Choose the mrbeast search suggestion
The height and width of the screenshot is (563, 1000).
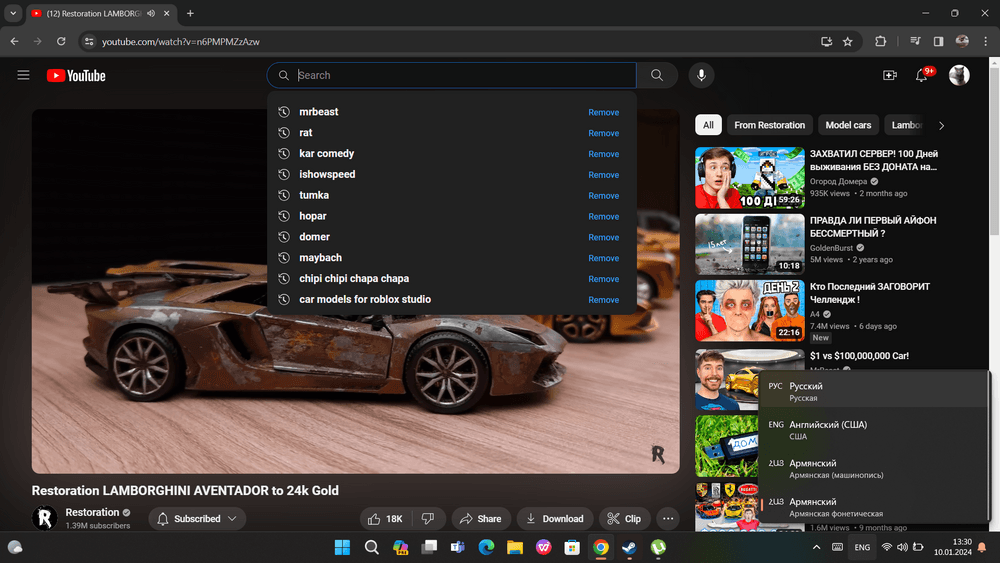(x=319, y=112)
